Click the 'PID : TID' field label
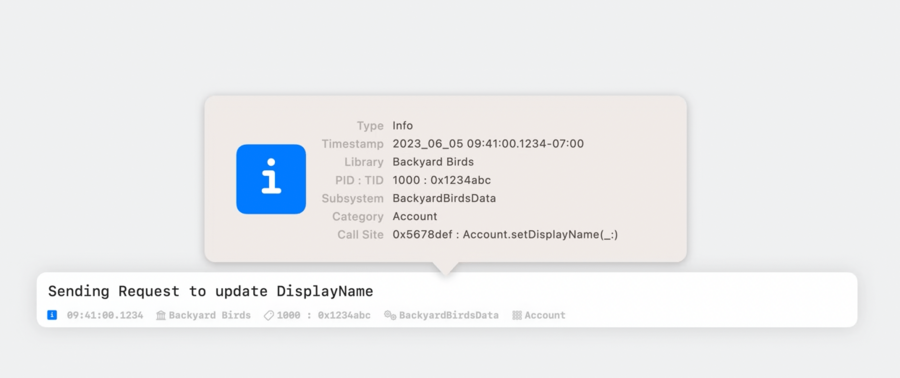The width and height of the screenshot is (900, 378). click(x=359, y=180)
